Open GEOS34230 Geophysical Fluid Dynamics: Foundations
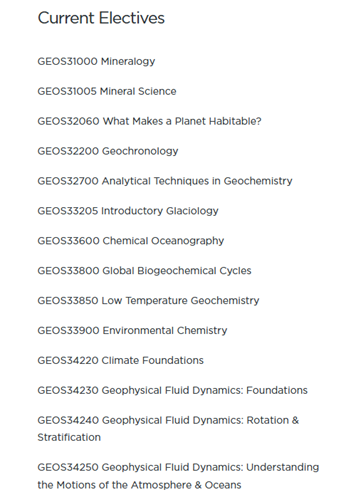The height and width of the screenshot is (502, 361). coord(173,390)
